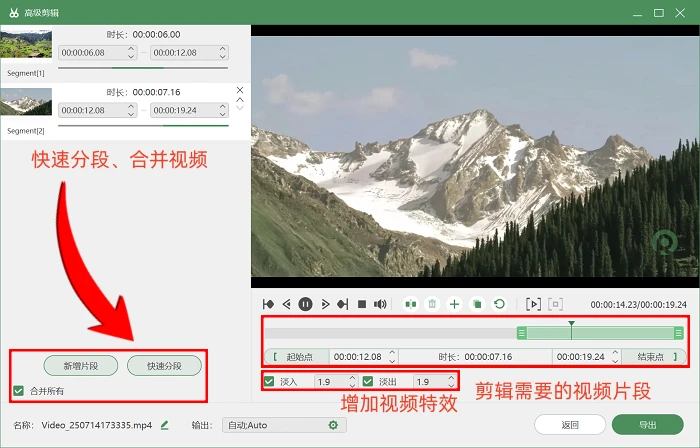The height and width of the screenshot is (448, 700).
Task: Click the 导出 export button
Action: point(648,425)
